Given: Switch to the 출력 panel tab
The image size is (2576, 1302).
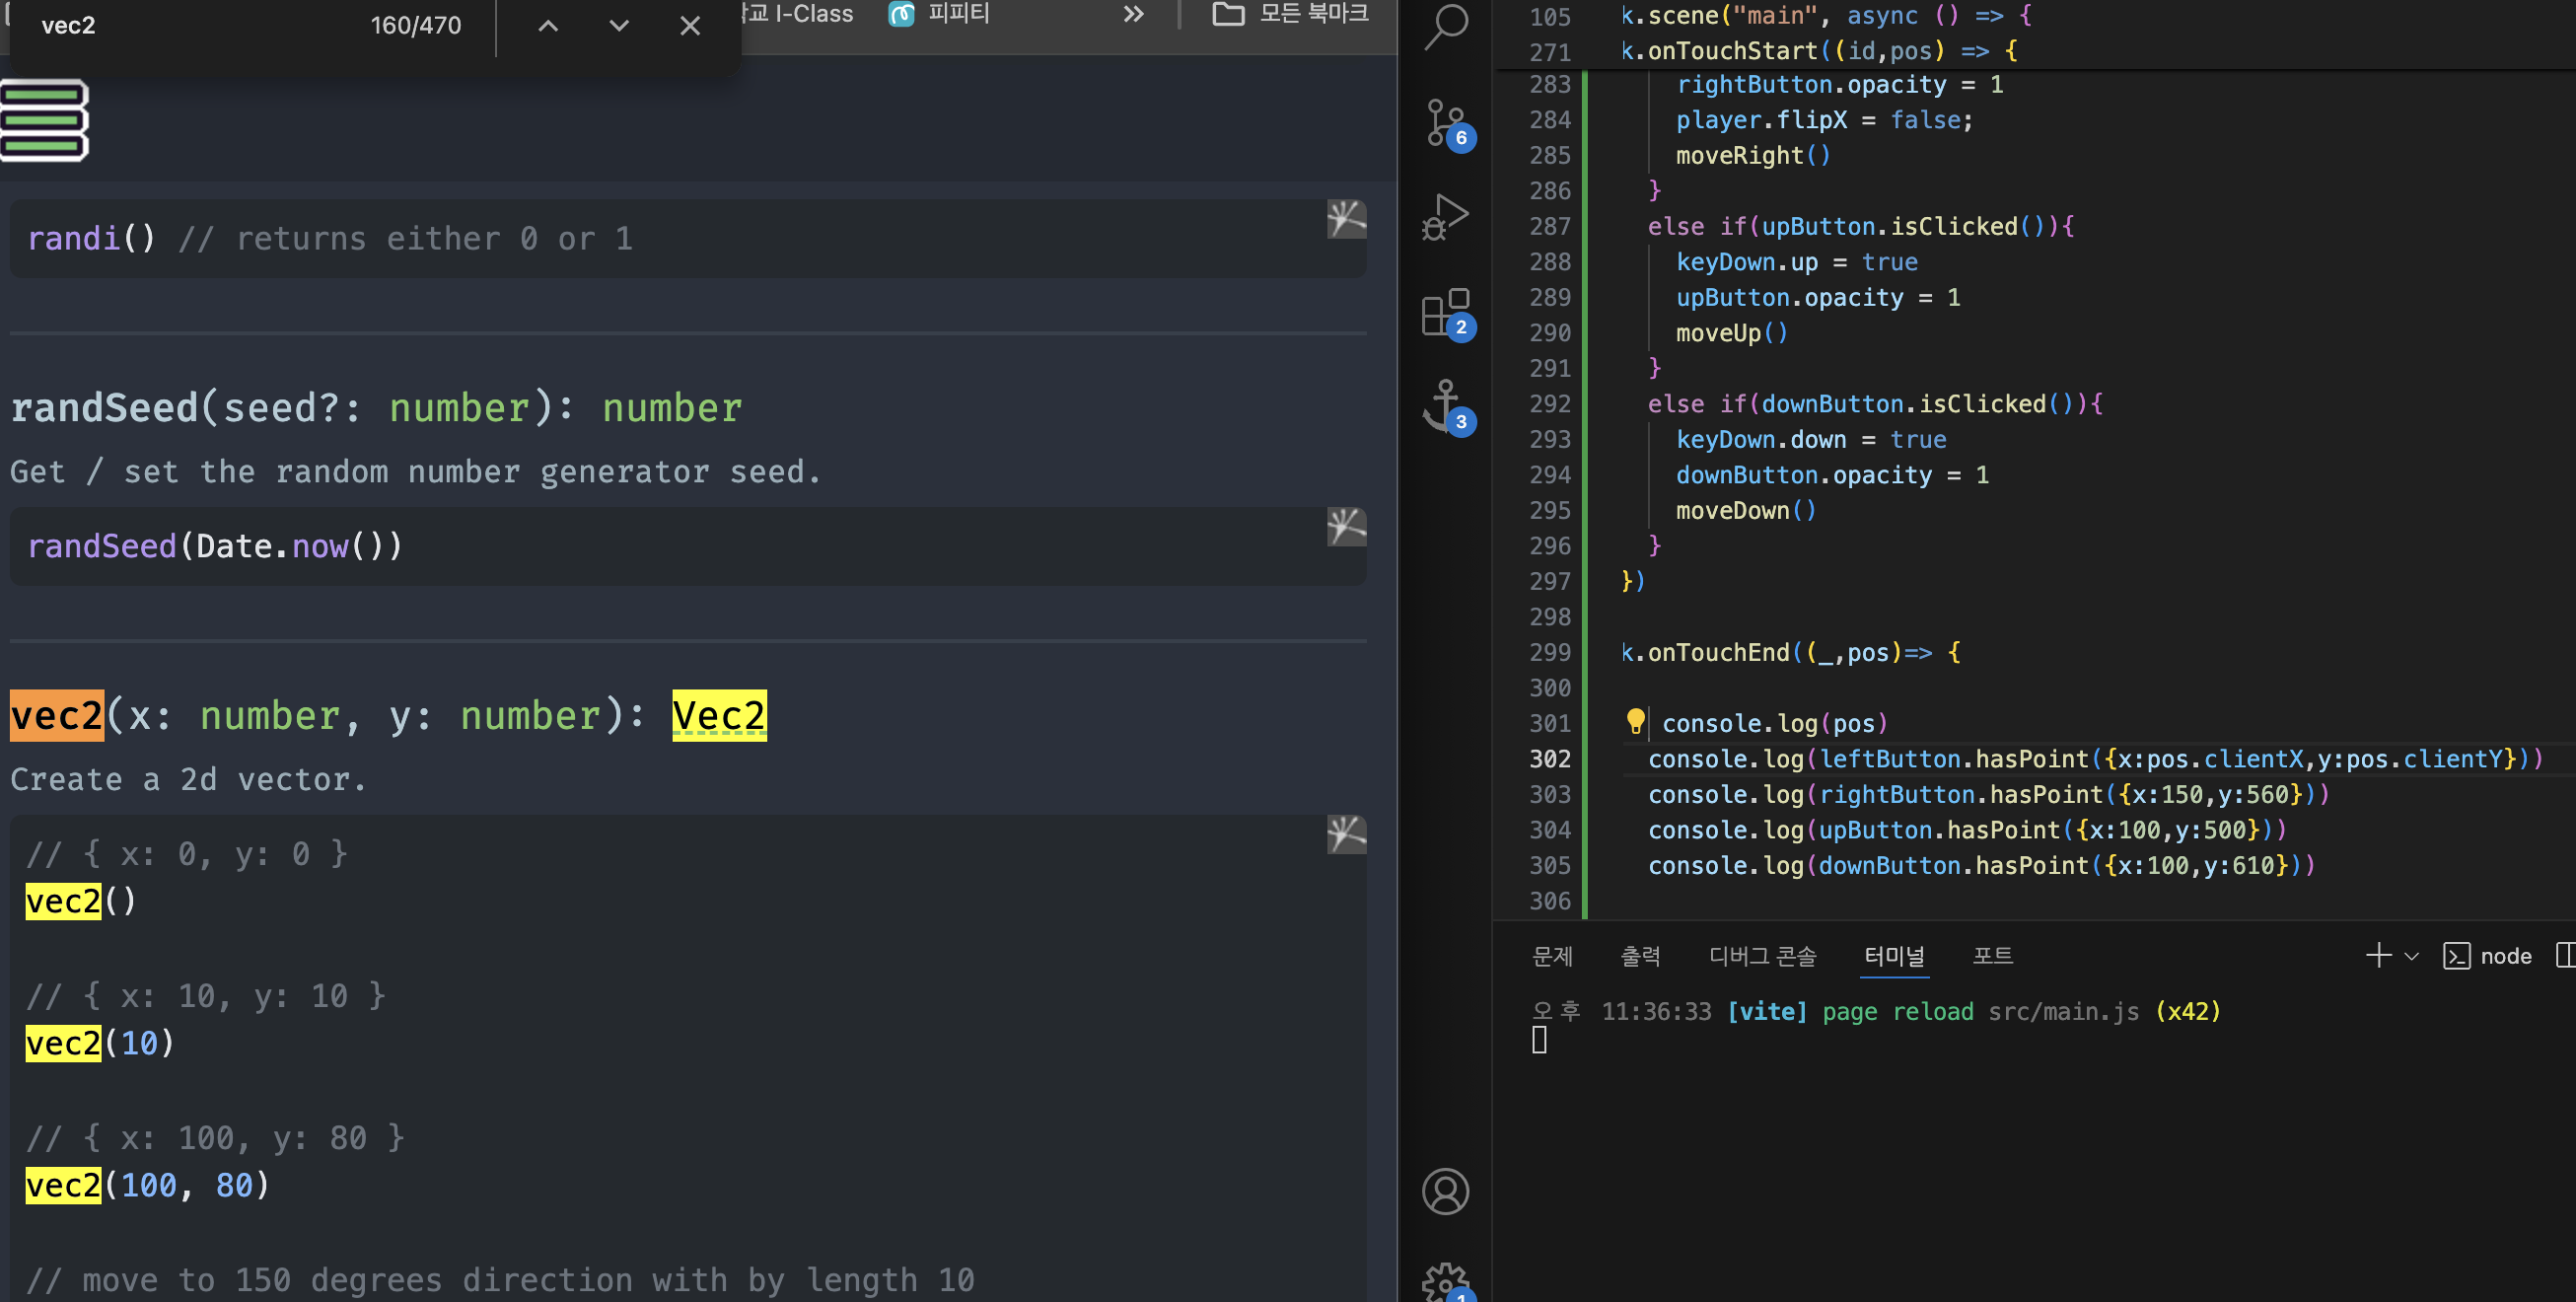Looking at the screenshot, I should coord(1640,956).
